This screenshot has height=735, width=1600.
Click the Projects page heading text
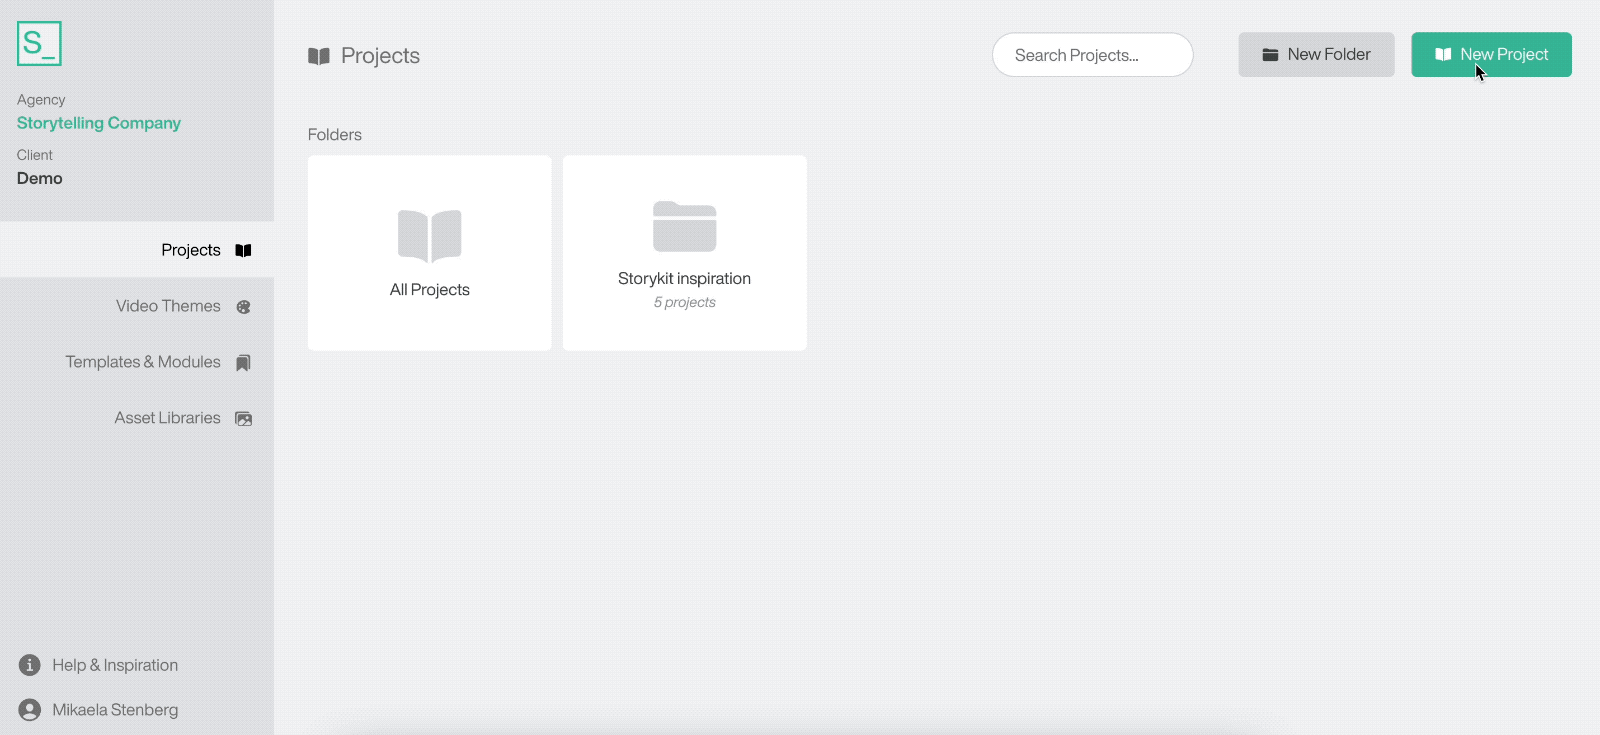pos(380,56)
